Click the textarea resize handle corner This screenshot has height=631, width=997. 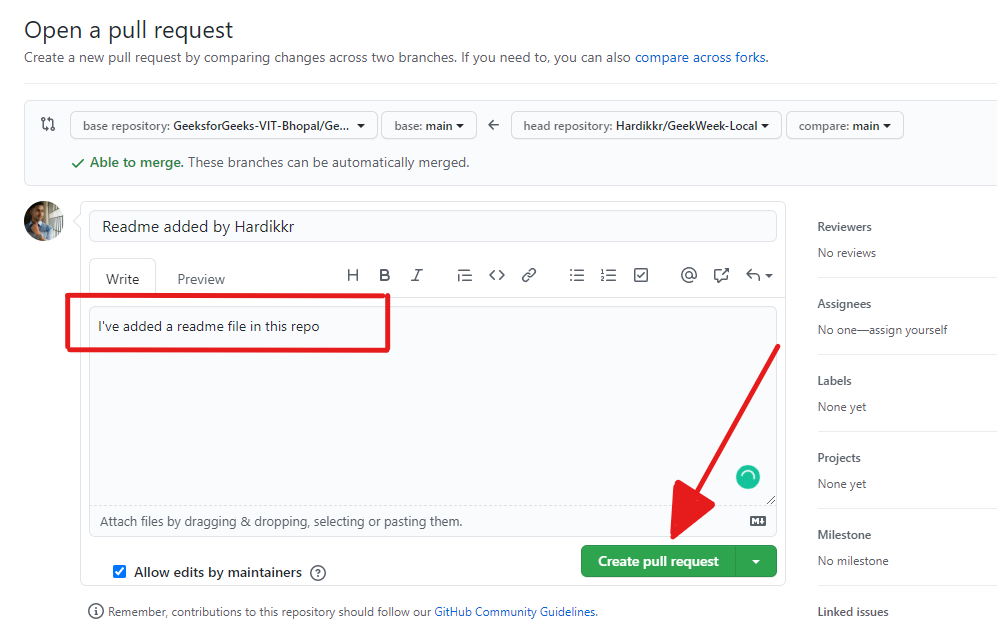tap(771, 500)
